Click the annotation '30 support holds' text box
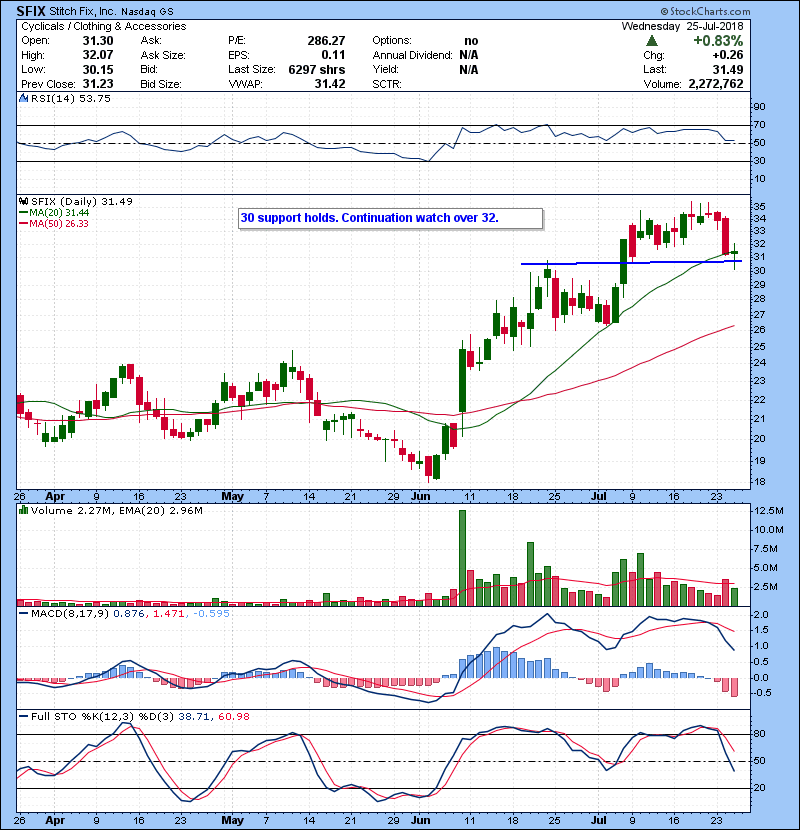Viewport: 800px width, 830px height. (x=391, y=218)
